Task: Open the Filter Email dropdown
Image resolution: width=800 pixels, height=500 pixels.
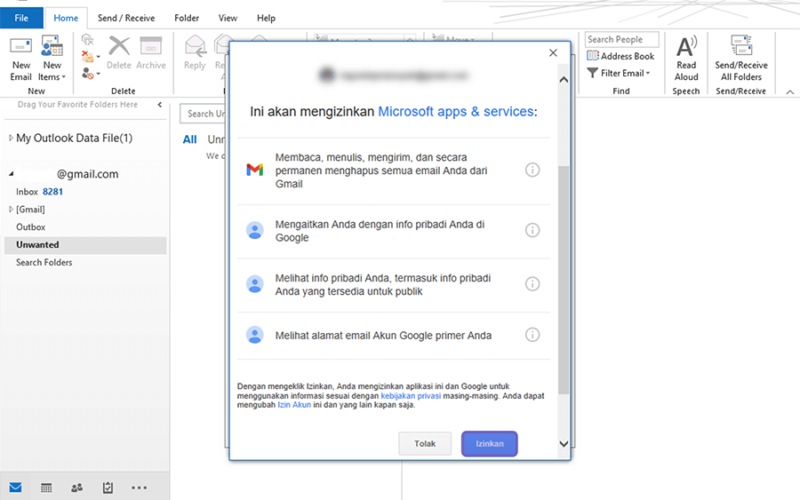Action: click(618, 73)
